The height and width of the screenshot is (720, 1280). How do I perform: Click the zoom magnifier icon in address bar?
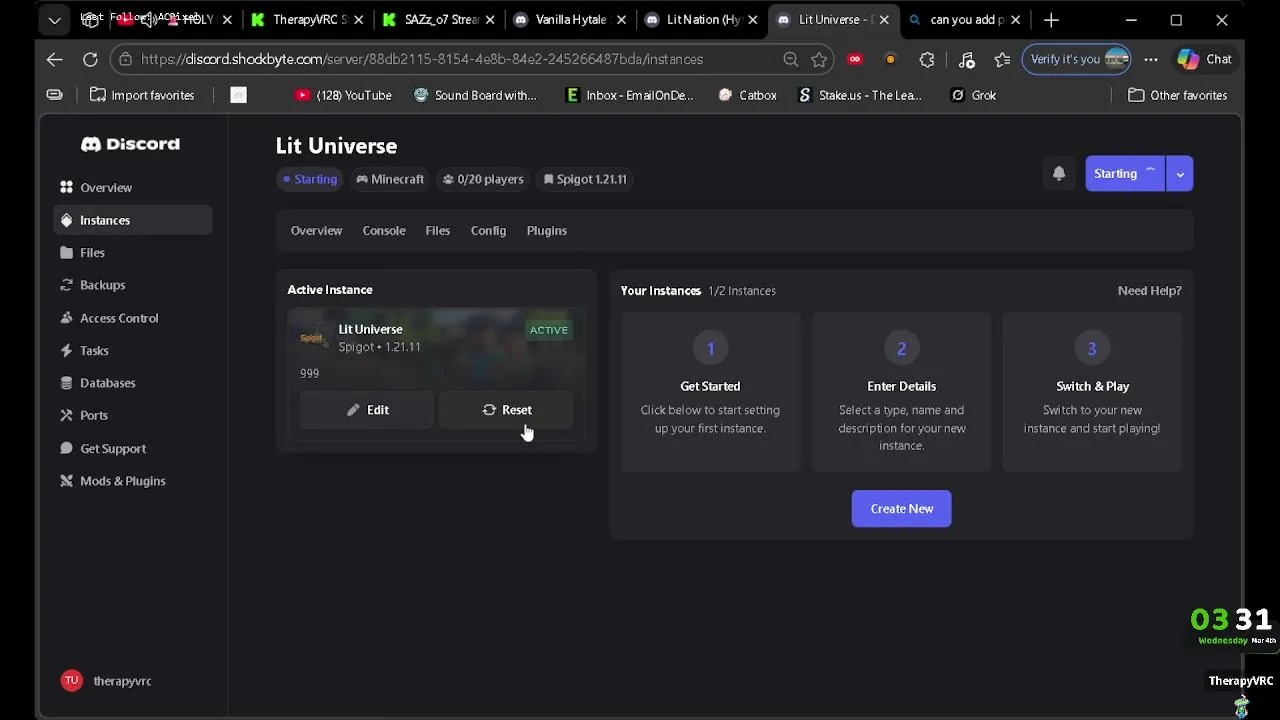point(791,59)
